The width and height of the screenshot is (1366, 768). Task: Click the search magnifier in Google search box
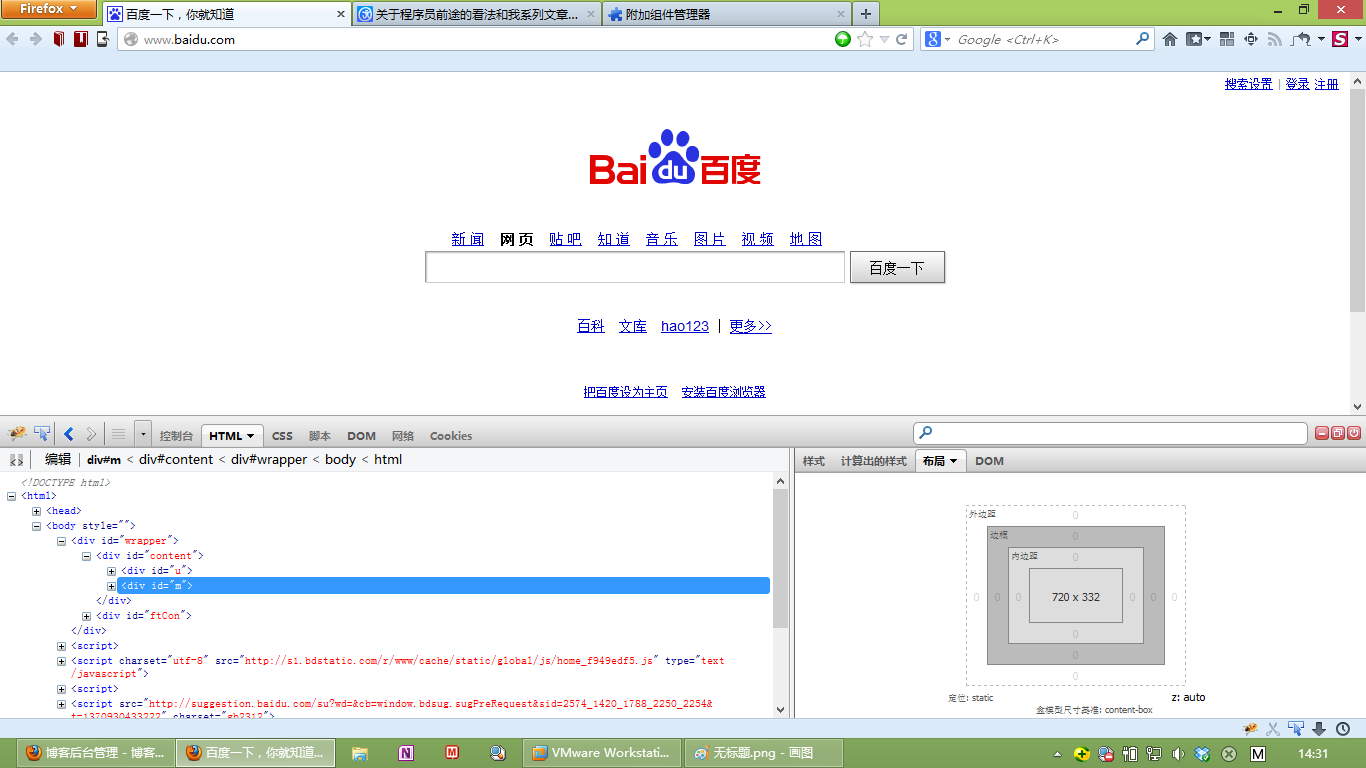[x=1143, y=39]
